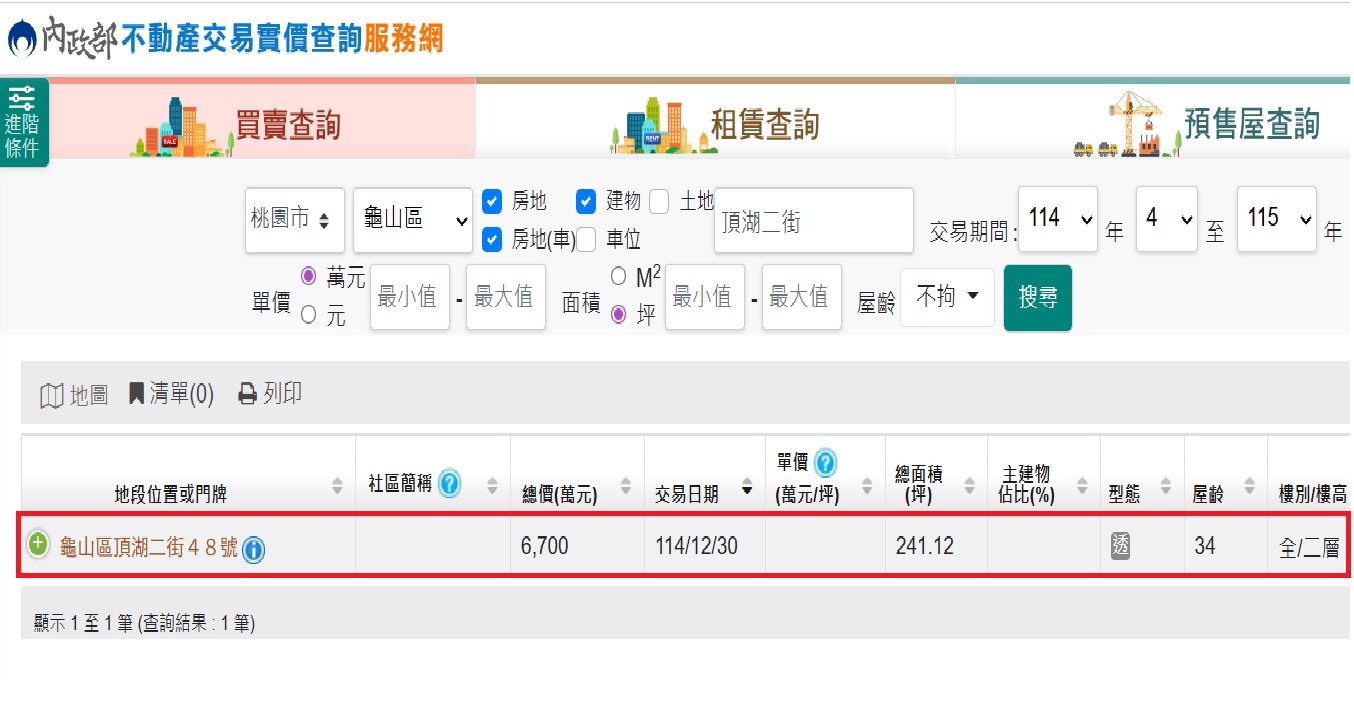Image resolution: width=1354 pixels, height=708 pixels.
Task: Expand row details with green plus icon
Action: point(38,545)
